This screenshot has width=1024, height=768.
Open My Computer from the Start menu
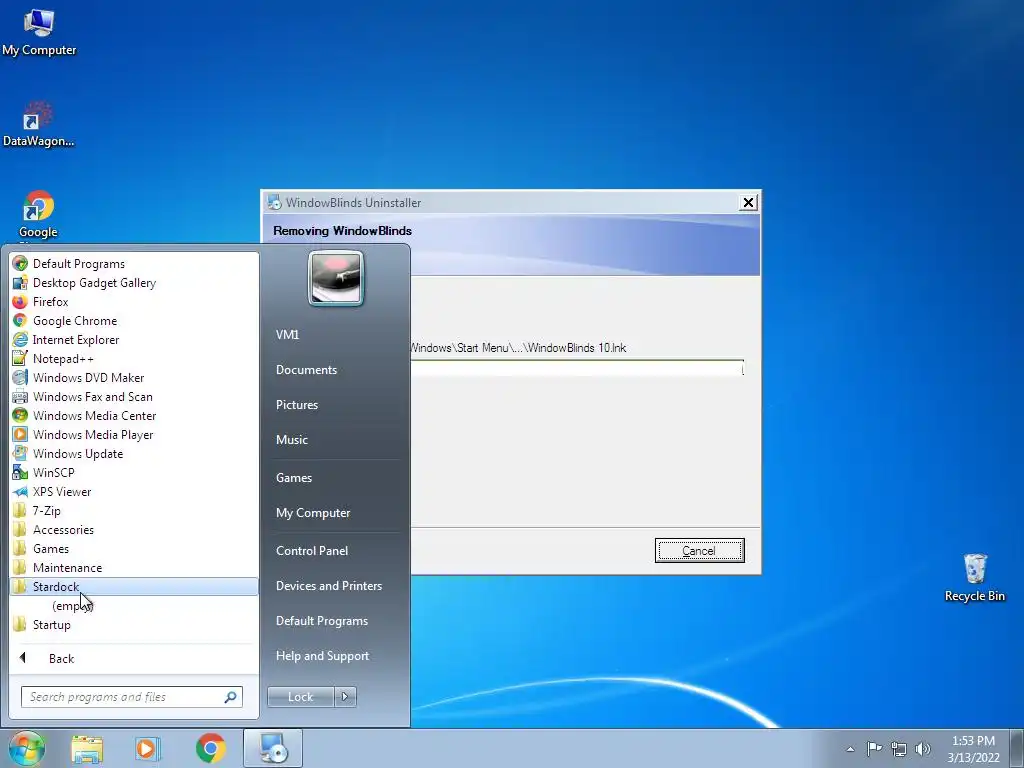335,513
